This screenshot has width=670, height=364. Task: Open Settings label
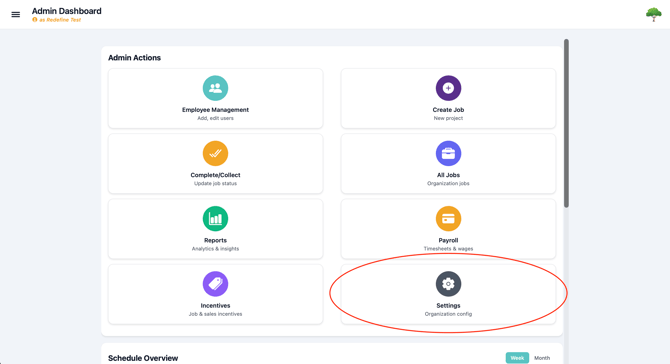(448, 306)
